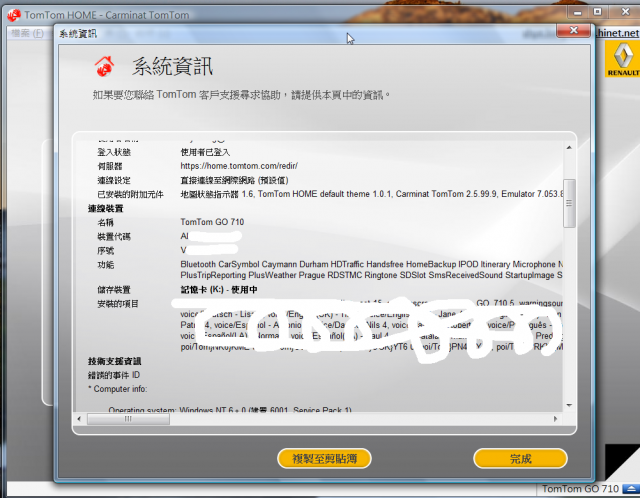Click the 記憶卡 (K:) - 使用中 storage value
This screenshot has height=498, width=640.
tap(219, 290)
